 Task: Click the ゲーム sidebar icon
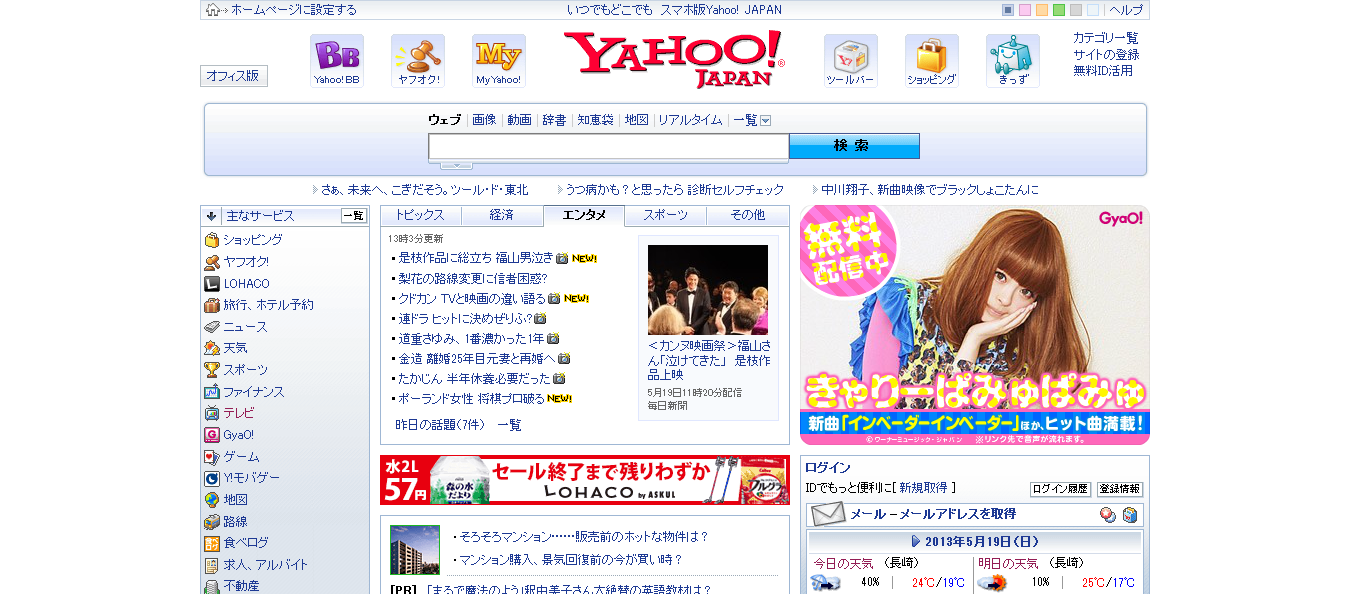tap(212, 457)
